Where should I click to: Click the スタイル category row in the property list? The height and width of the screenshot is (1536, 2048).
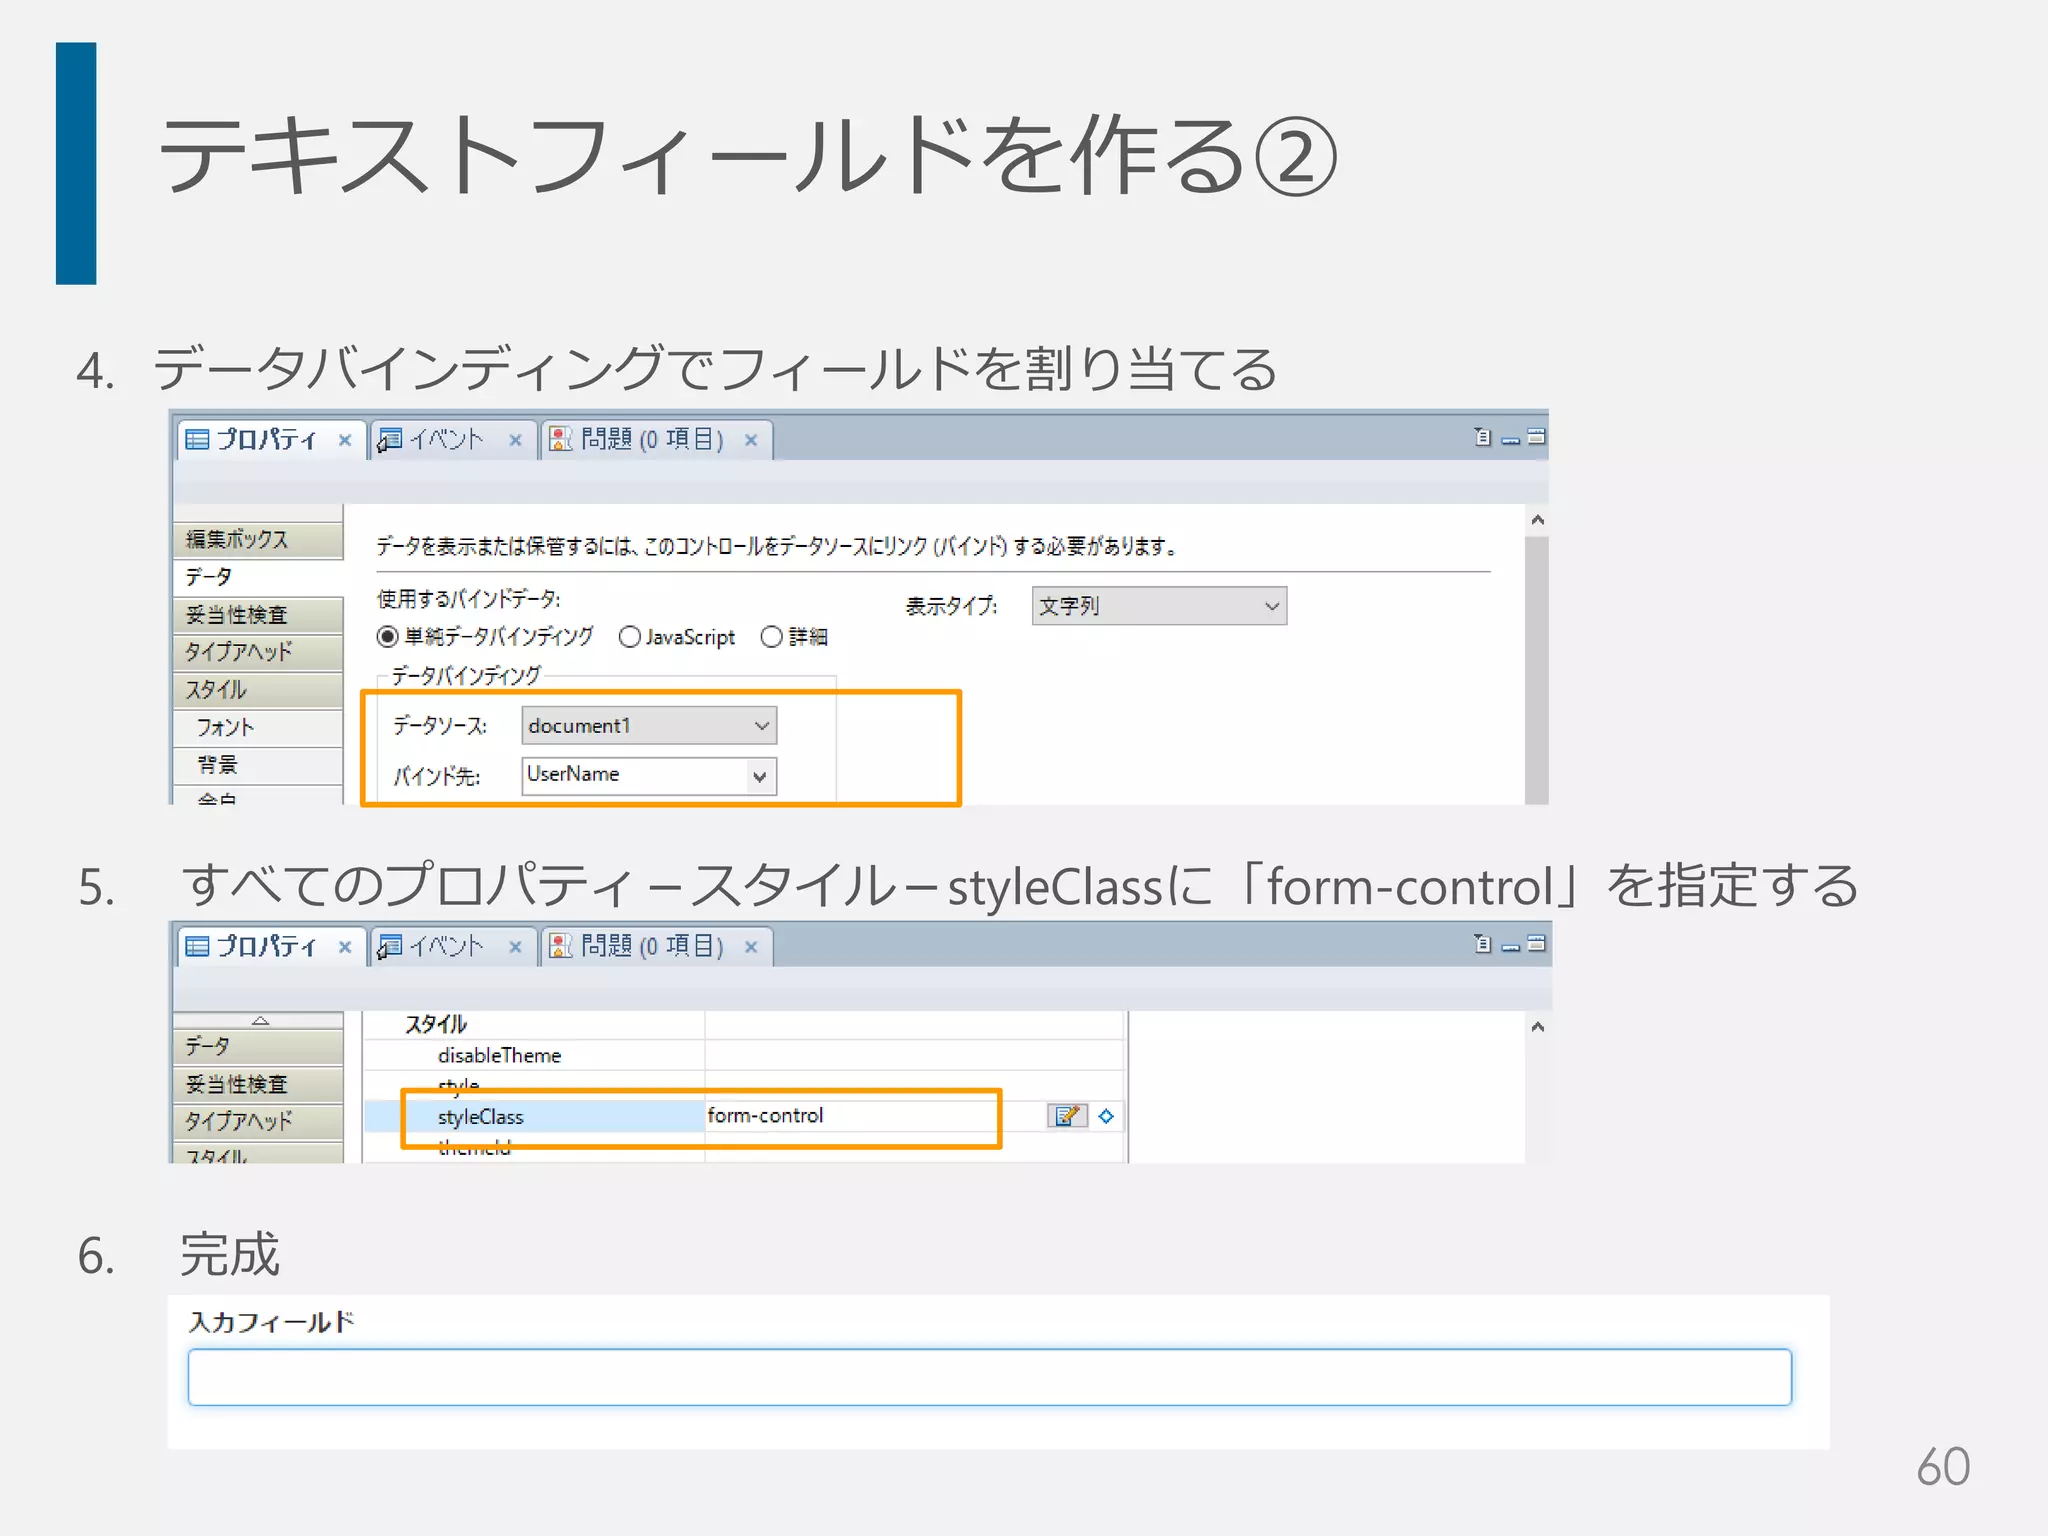coord(744,1024)
